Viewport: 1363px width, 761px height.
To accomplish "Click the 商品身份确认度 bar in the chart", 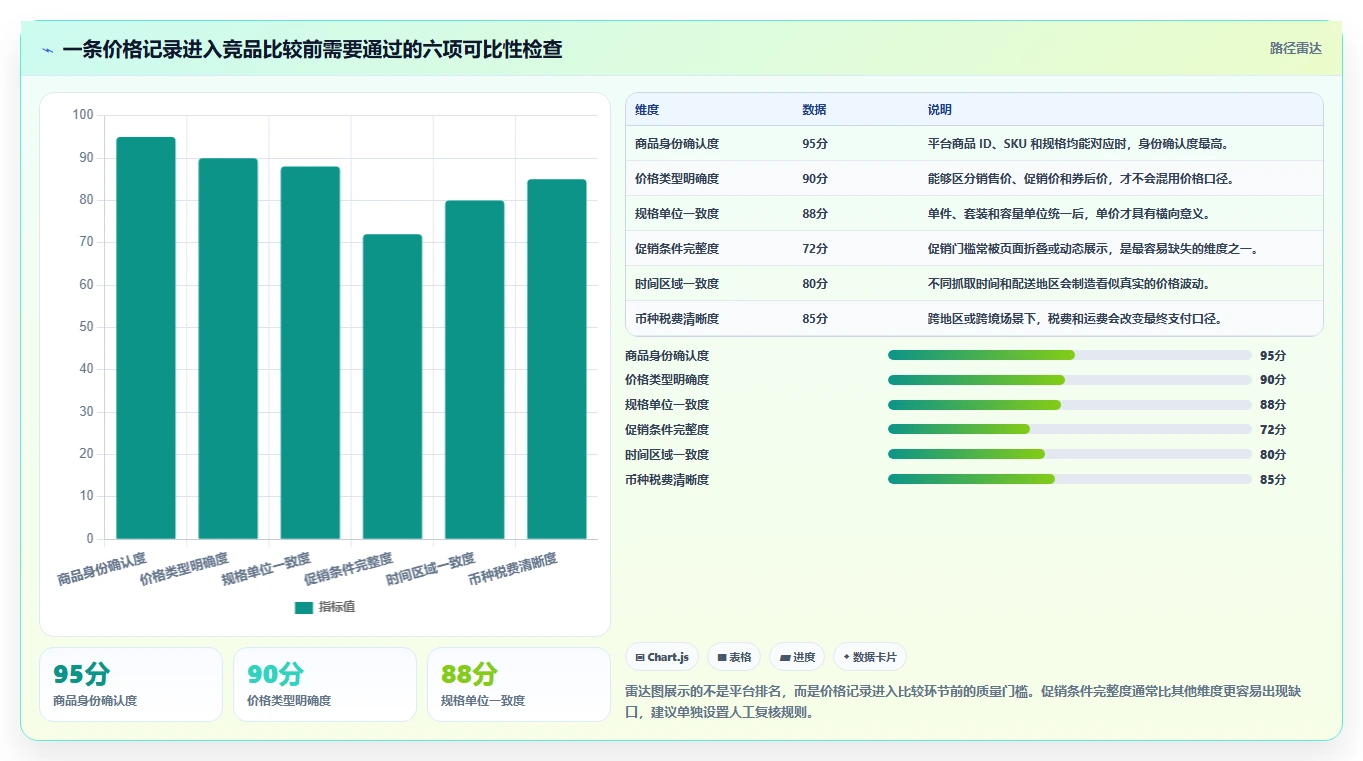I will (x=146, y=338).
